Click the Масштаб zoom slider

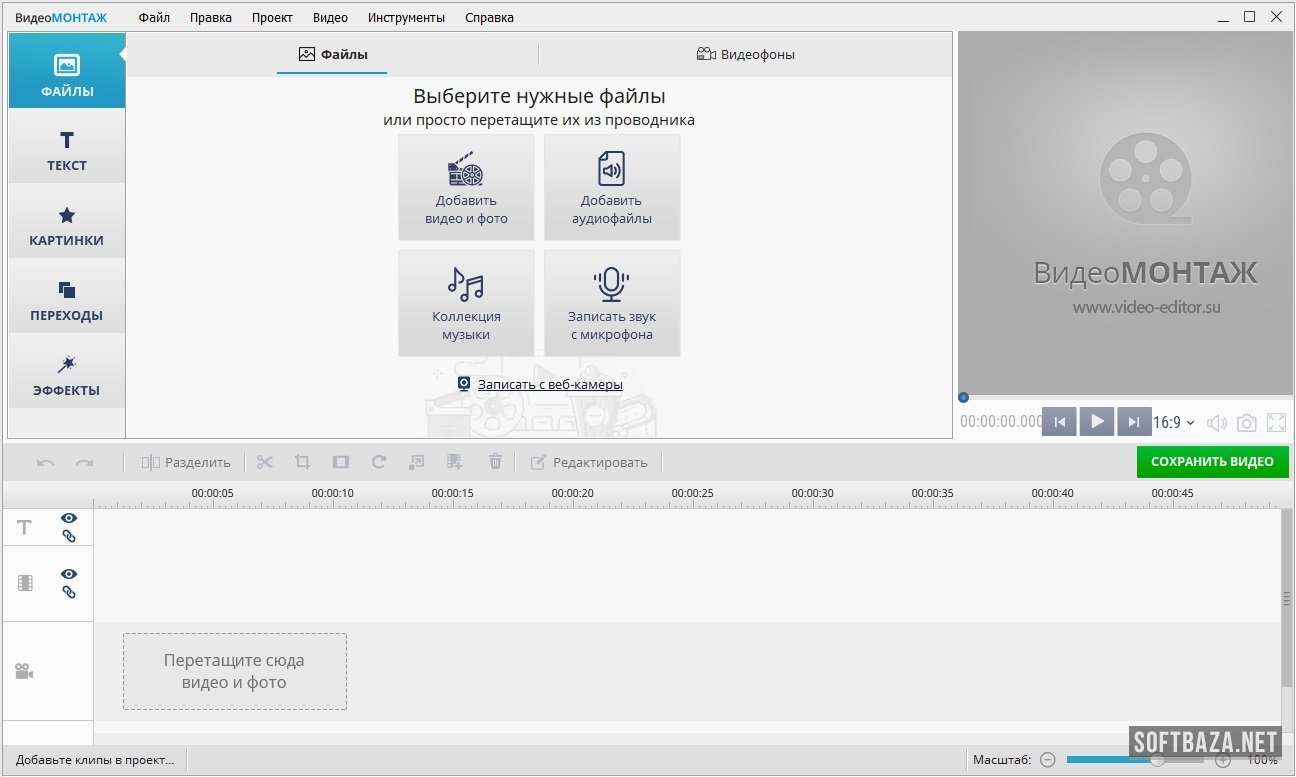(1134, 760)
